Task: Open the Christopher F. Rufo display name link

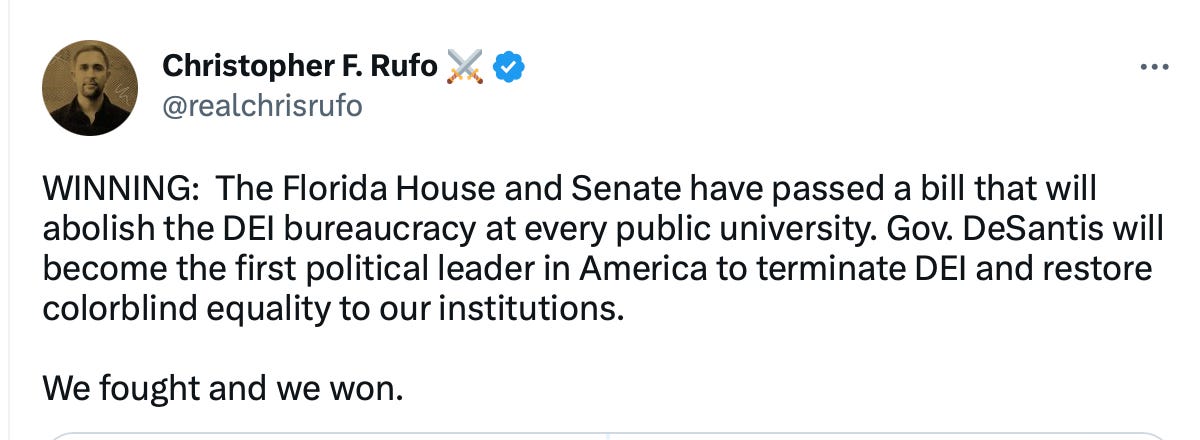Action: (299, 67)
